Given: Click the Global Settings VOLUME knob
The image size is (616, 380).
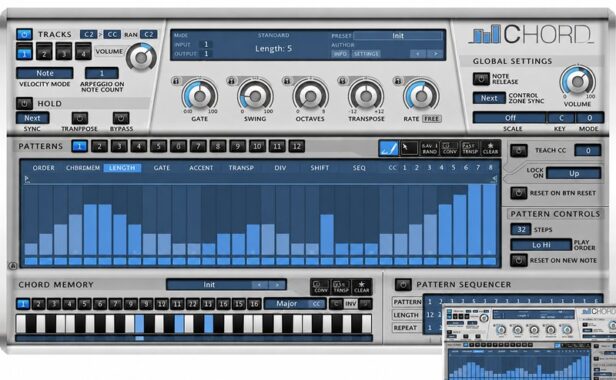Looking at the screenshot, I should click(578, 81).
